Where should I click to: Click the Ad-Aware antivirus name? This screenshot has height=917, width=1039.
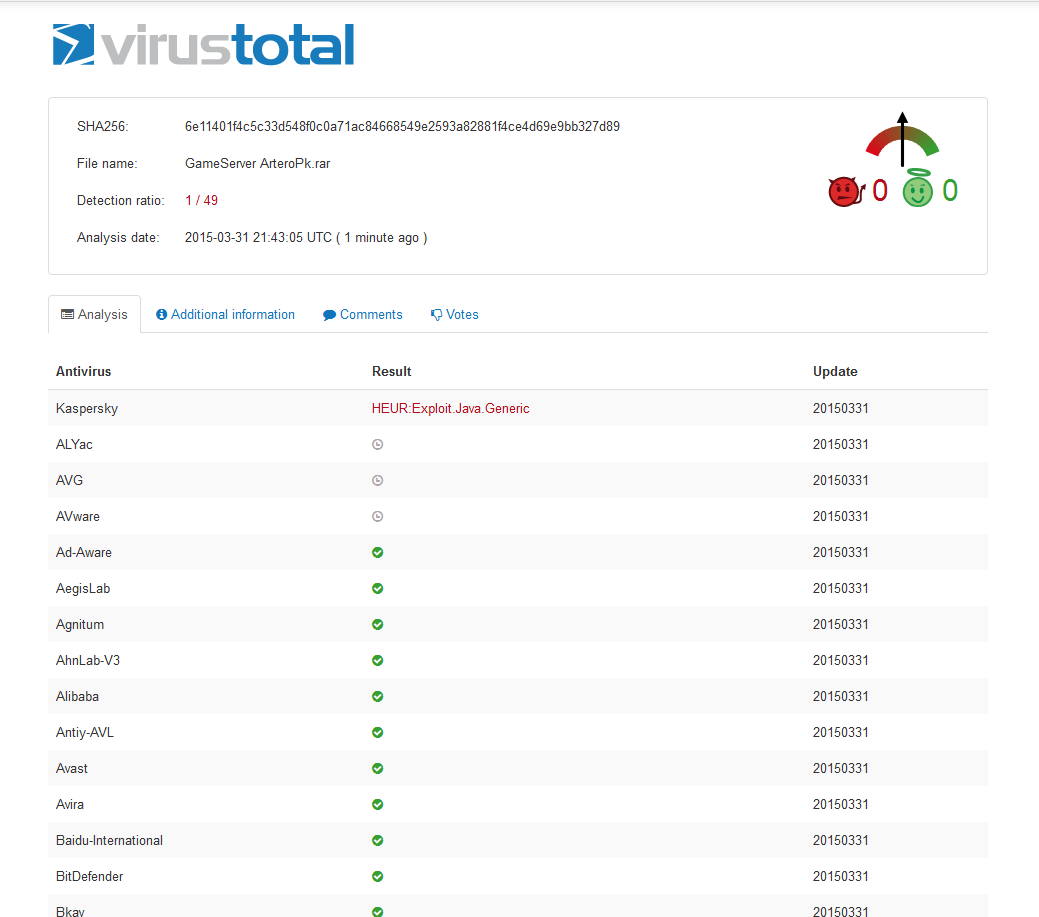coord(83,553)
